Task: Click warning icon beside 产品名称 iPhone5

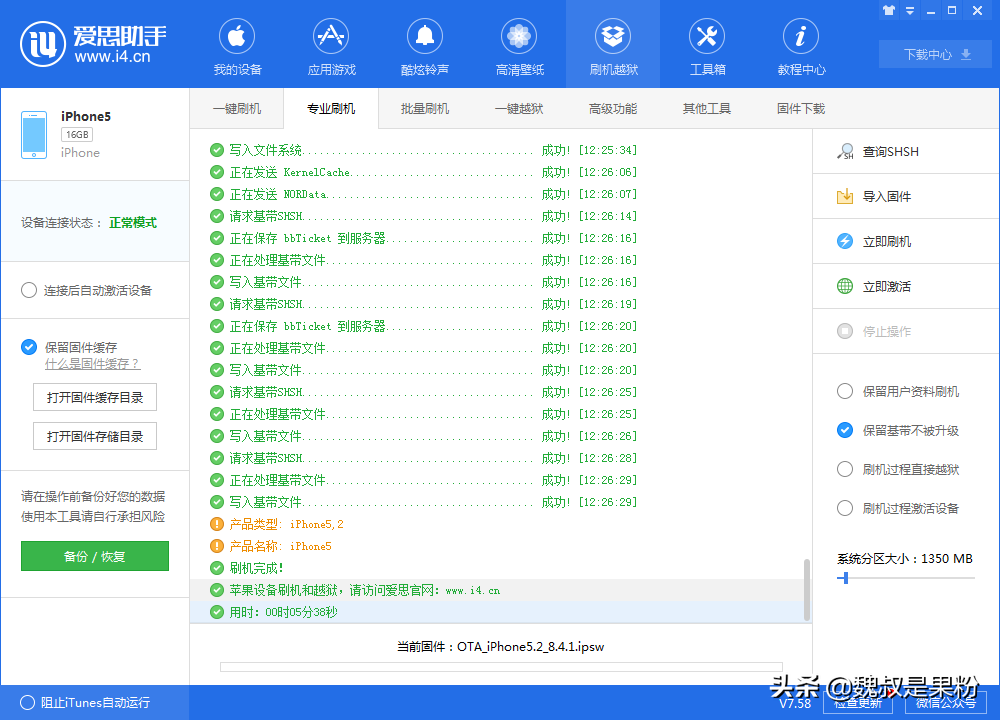Action: [217, 546]
